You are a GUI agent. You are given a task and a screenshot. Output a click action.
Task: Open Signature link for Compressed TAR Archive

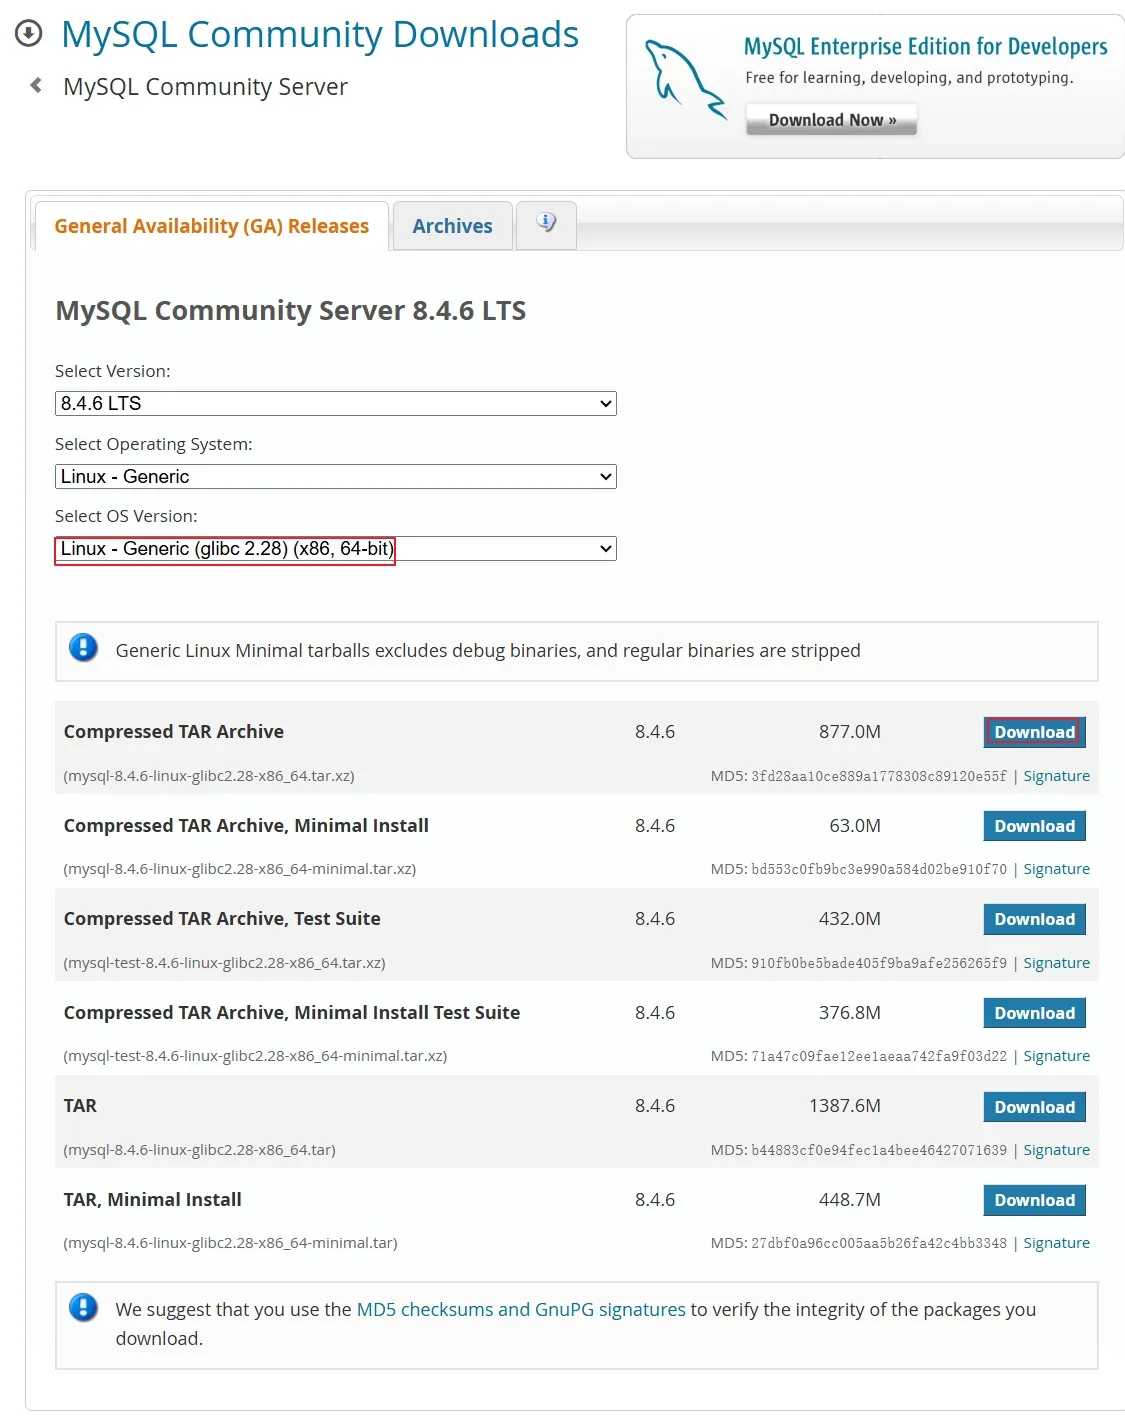[x=1056, y=776]
